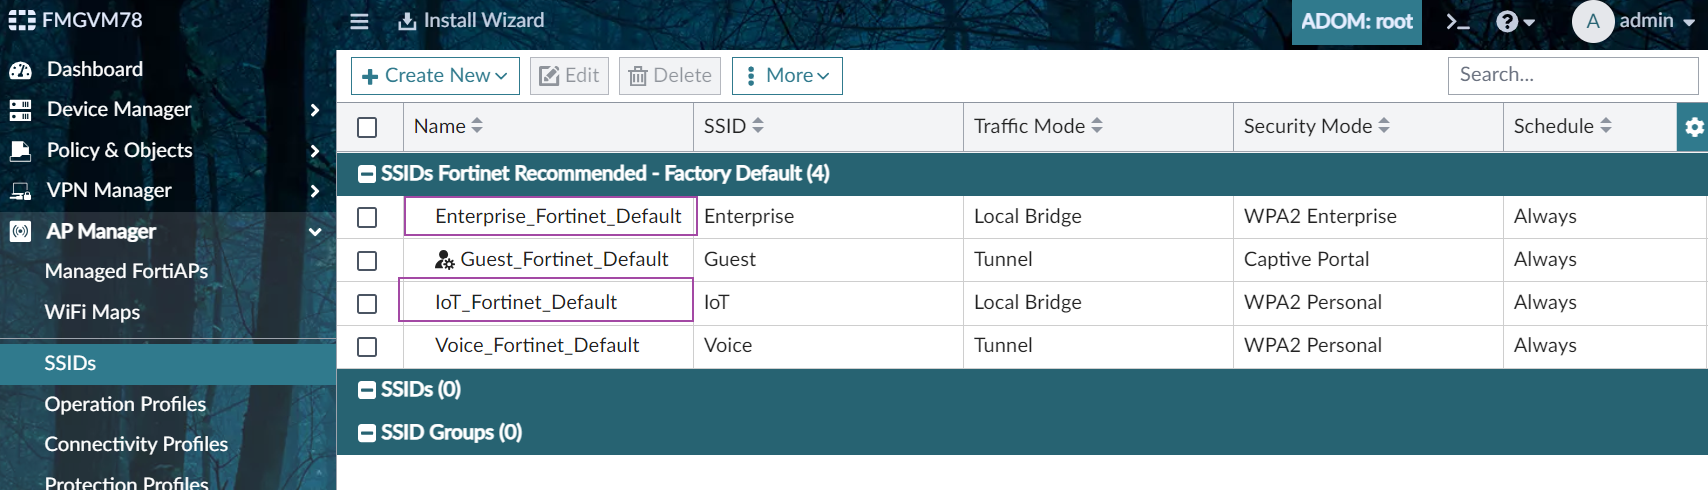
Task: Open the More actions dropdown
Action: pos(787,76)
